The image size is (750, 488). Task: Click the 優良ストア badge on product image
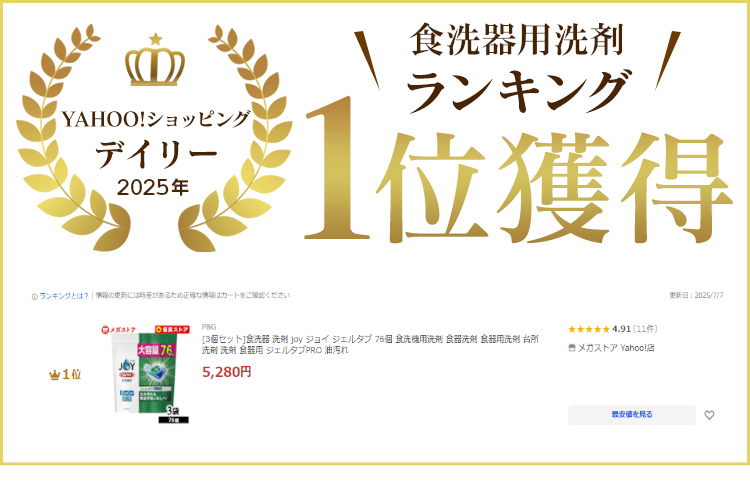172,329
